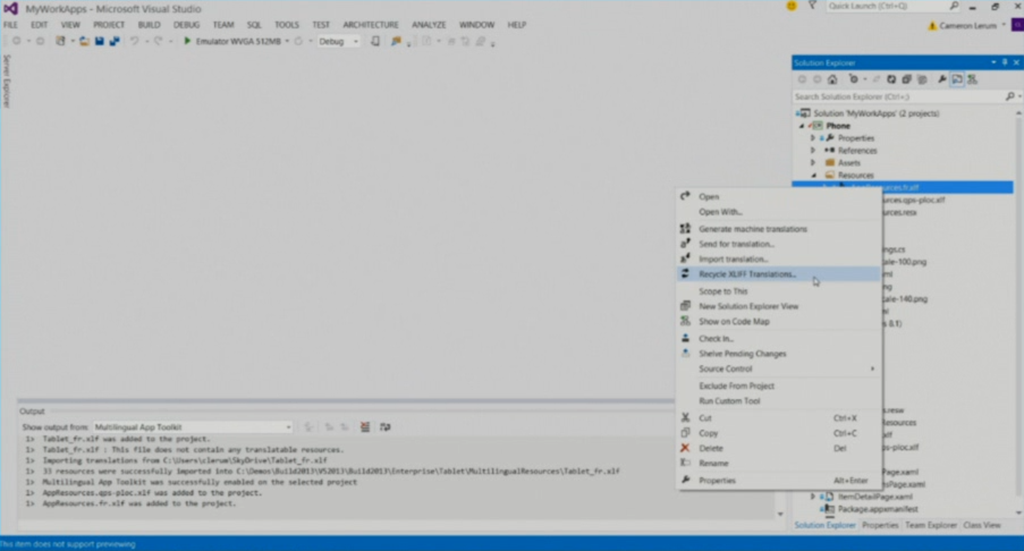Pin the Solution Explorer panel

click(1004, 63)
